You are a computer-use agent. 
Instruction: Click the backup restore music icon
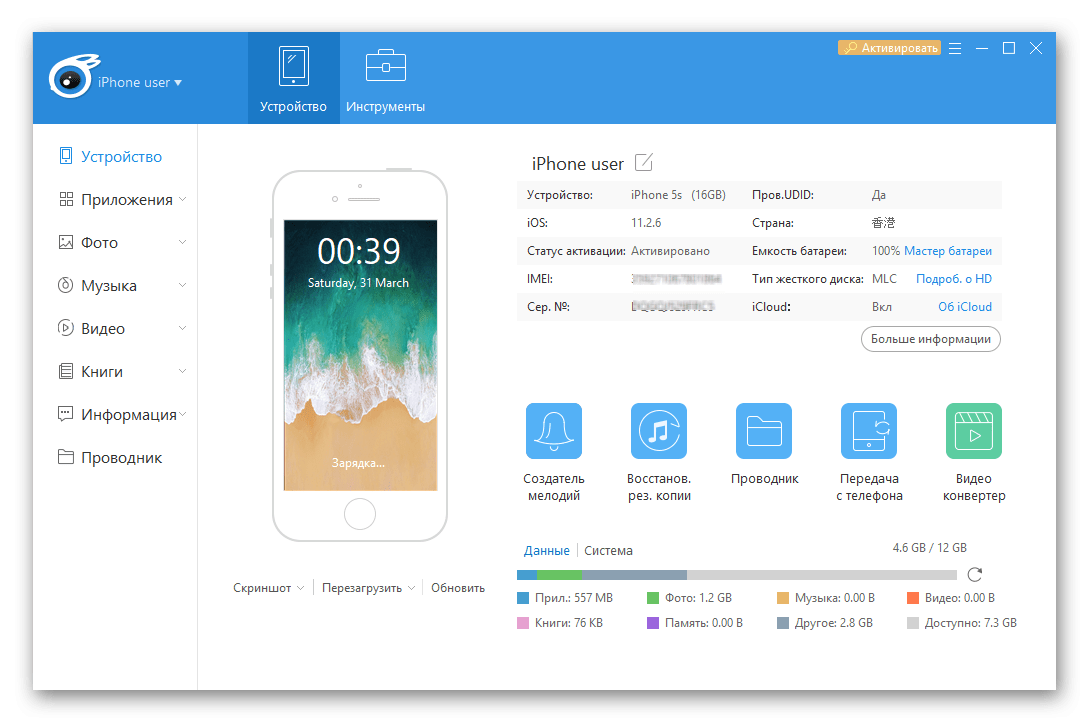[x=658, y=431]
